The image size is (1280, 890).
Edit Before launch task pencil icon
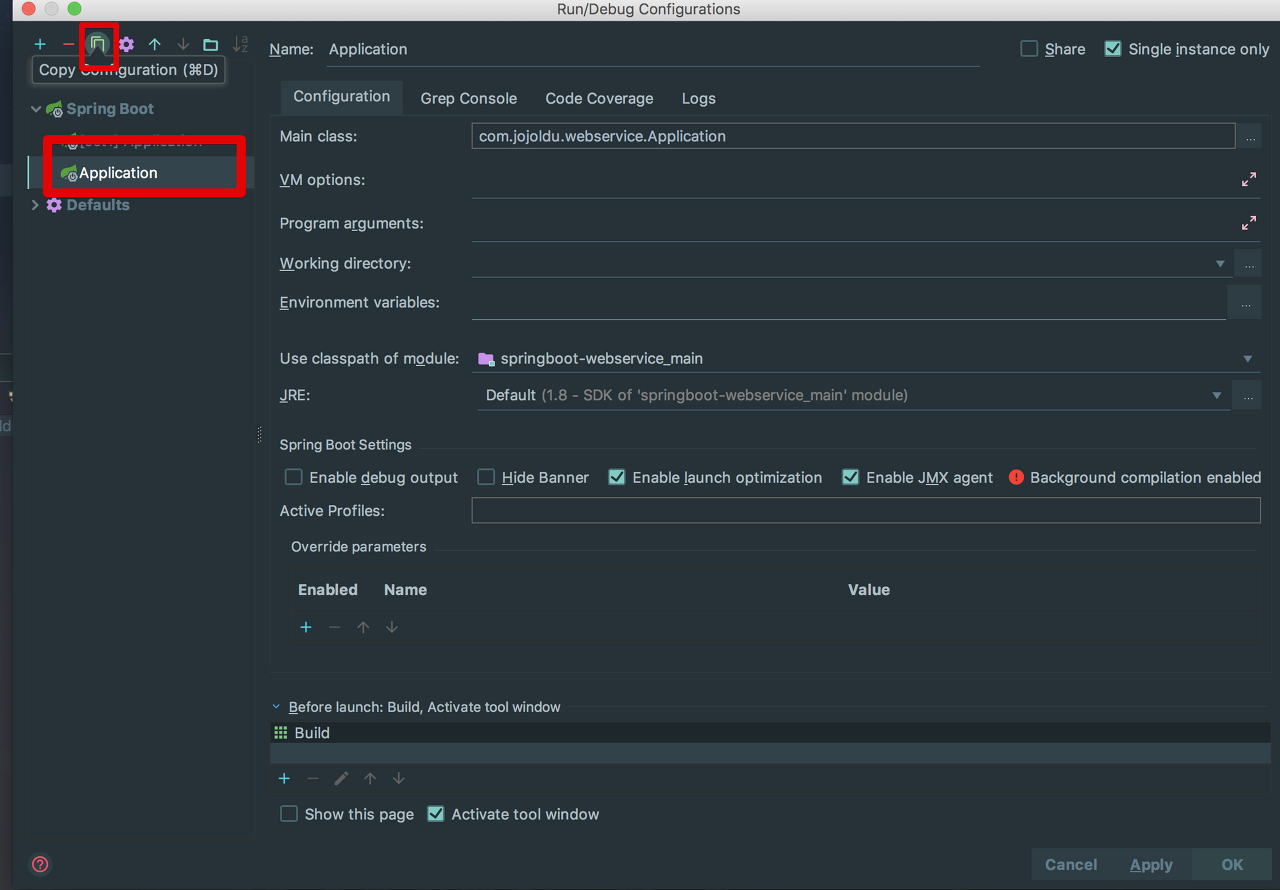tap(341, 778)
